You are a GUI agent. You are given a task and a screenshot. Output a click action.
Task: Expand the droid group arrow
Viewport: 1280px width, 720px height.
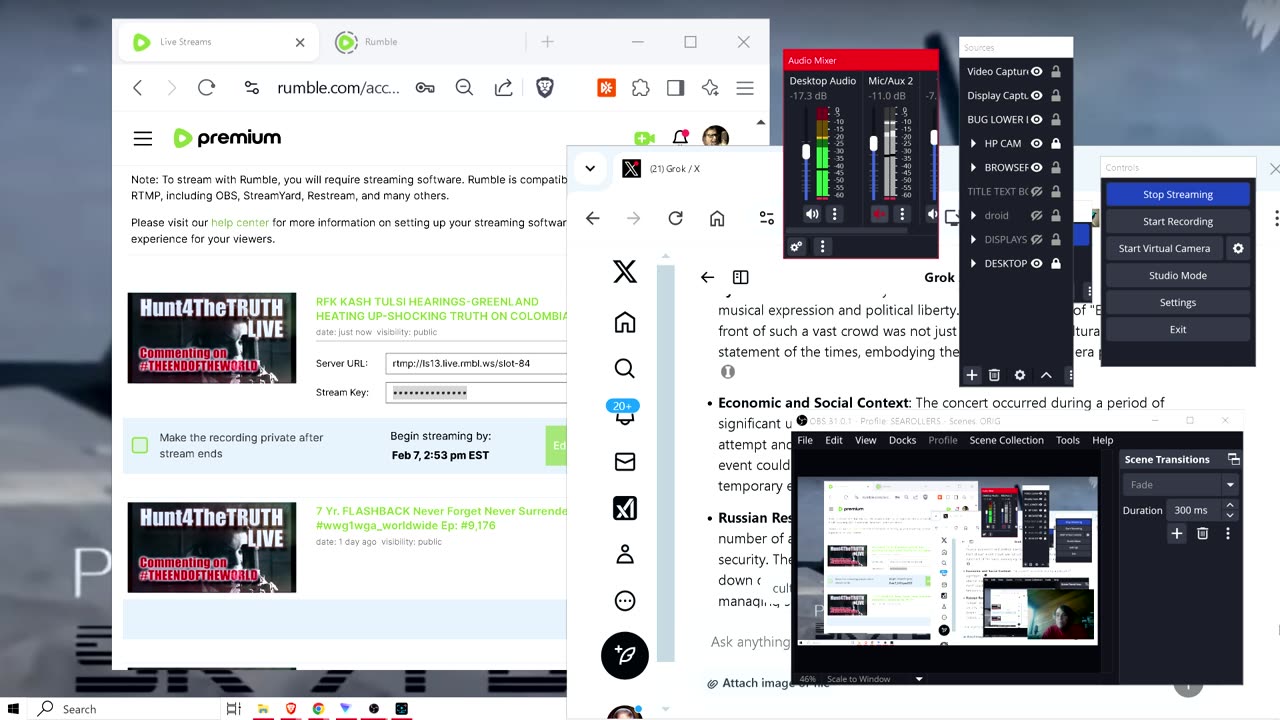[x=973, y=215]
